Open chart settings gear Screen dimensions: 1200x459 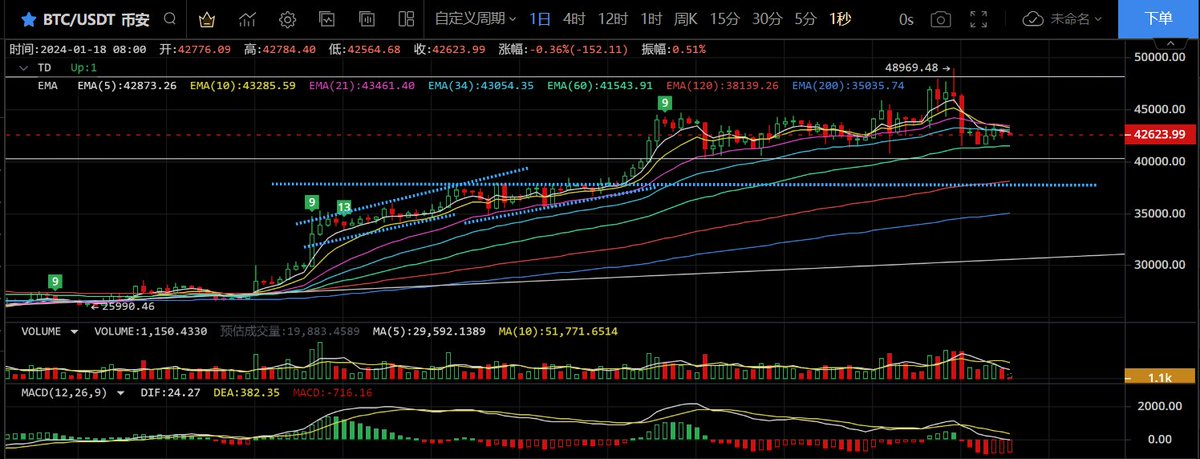click(x=288, y=19)
